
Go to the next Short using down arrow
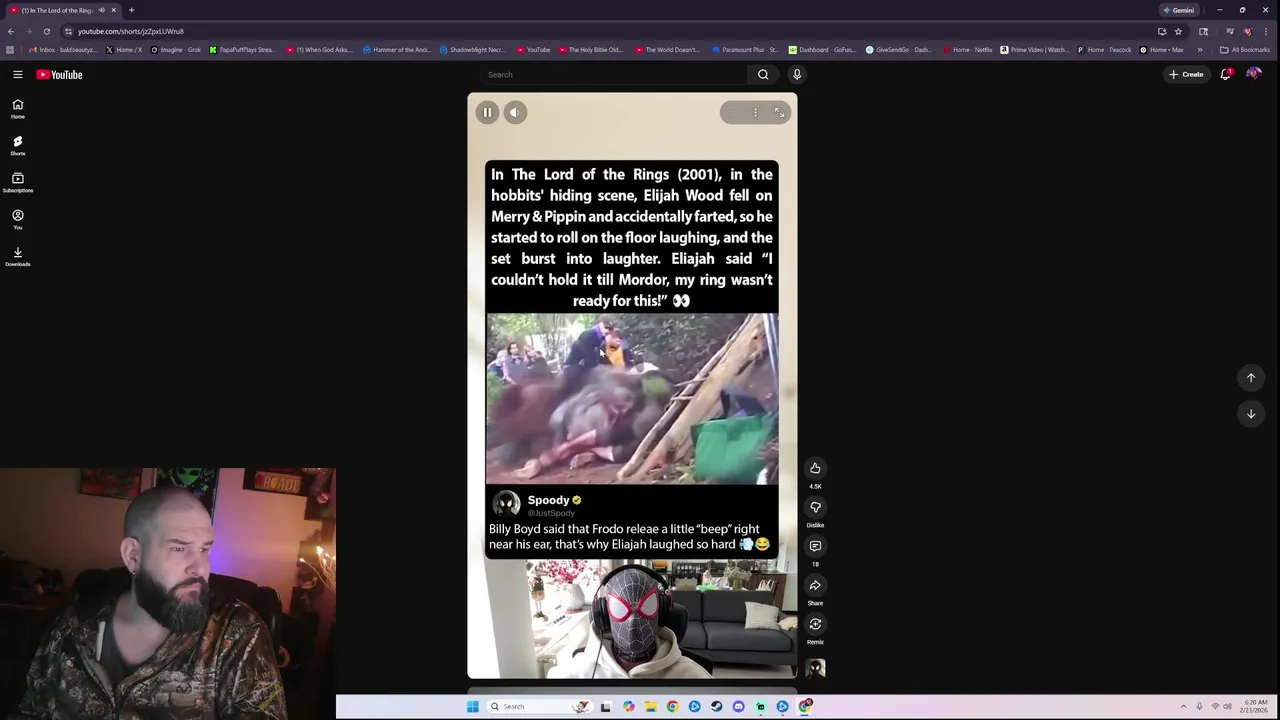[x=1250, y=413]
